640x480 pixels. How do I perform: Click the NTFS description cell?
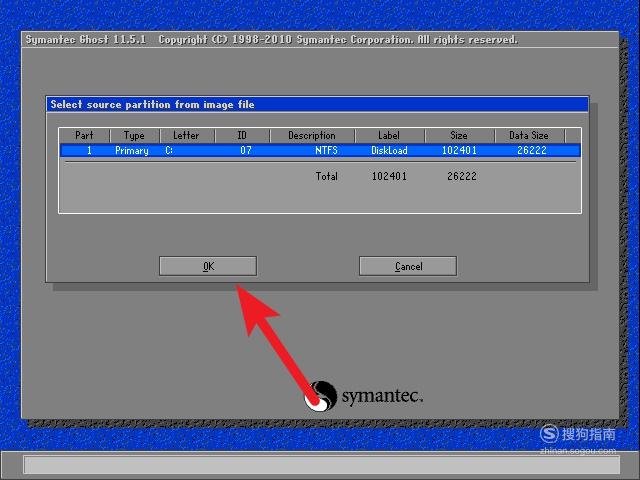point(326,150)
